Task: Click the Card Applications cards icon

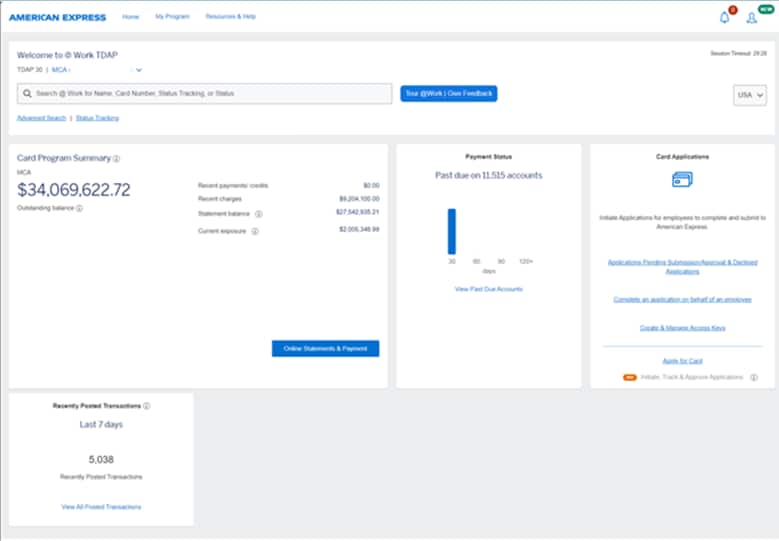Action: (682, 179)
